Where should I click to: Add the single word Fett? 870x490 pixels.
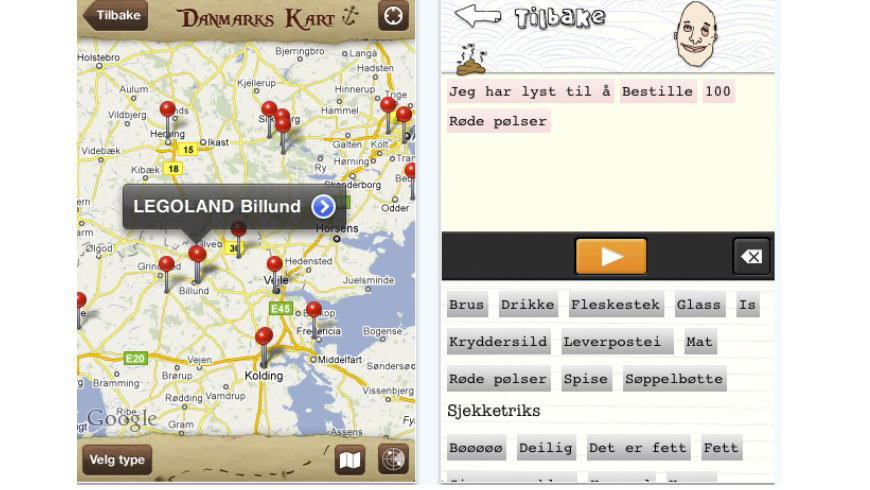pyautogui.click(x=721, y=448)
